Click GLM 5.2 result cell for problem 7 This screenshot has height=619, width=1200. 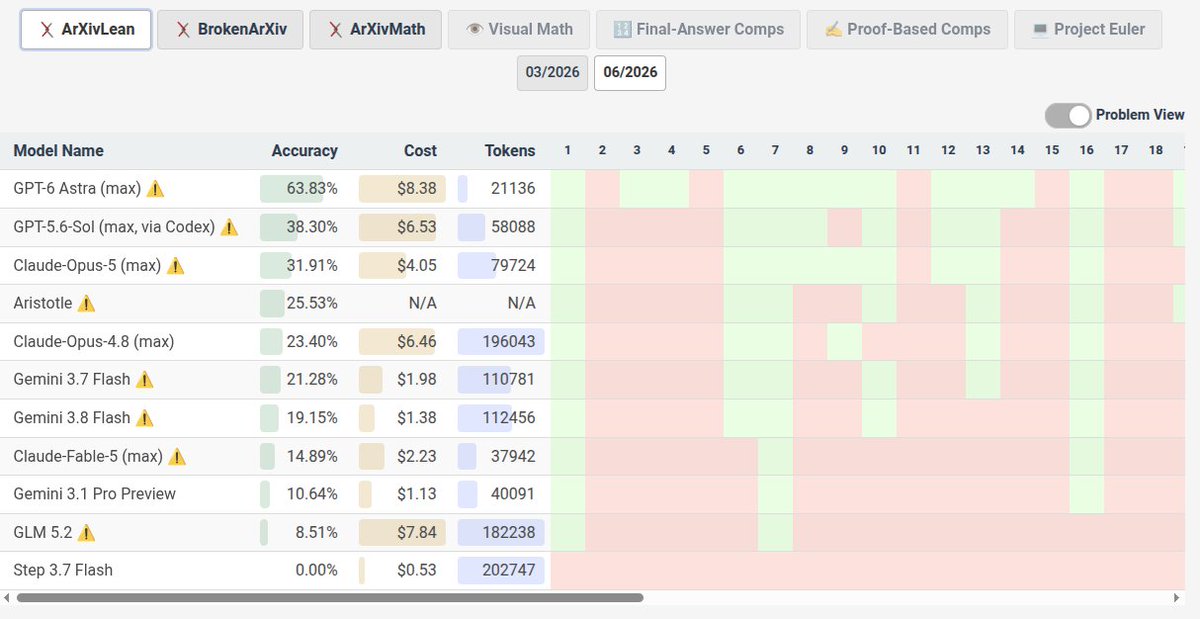[775, 532]
